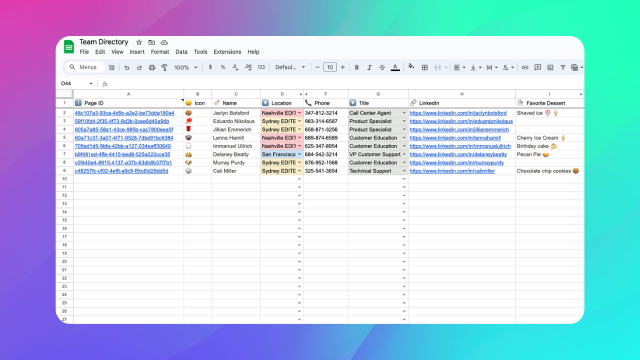Open the text color picker

[395, 68]
